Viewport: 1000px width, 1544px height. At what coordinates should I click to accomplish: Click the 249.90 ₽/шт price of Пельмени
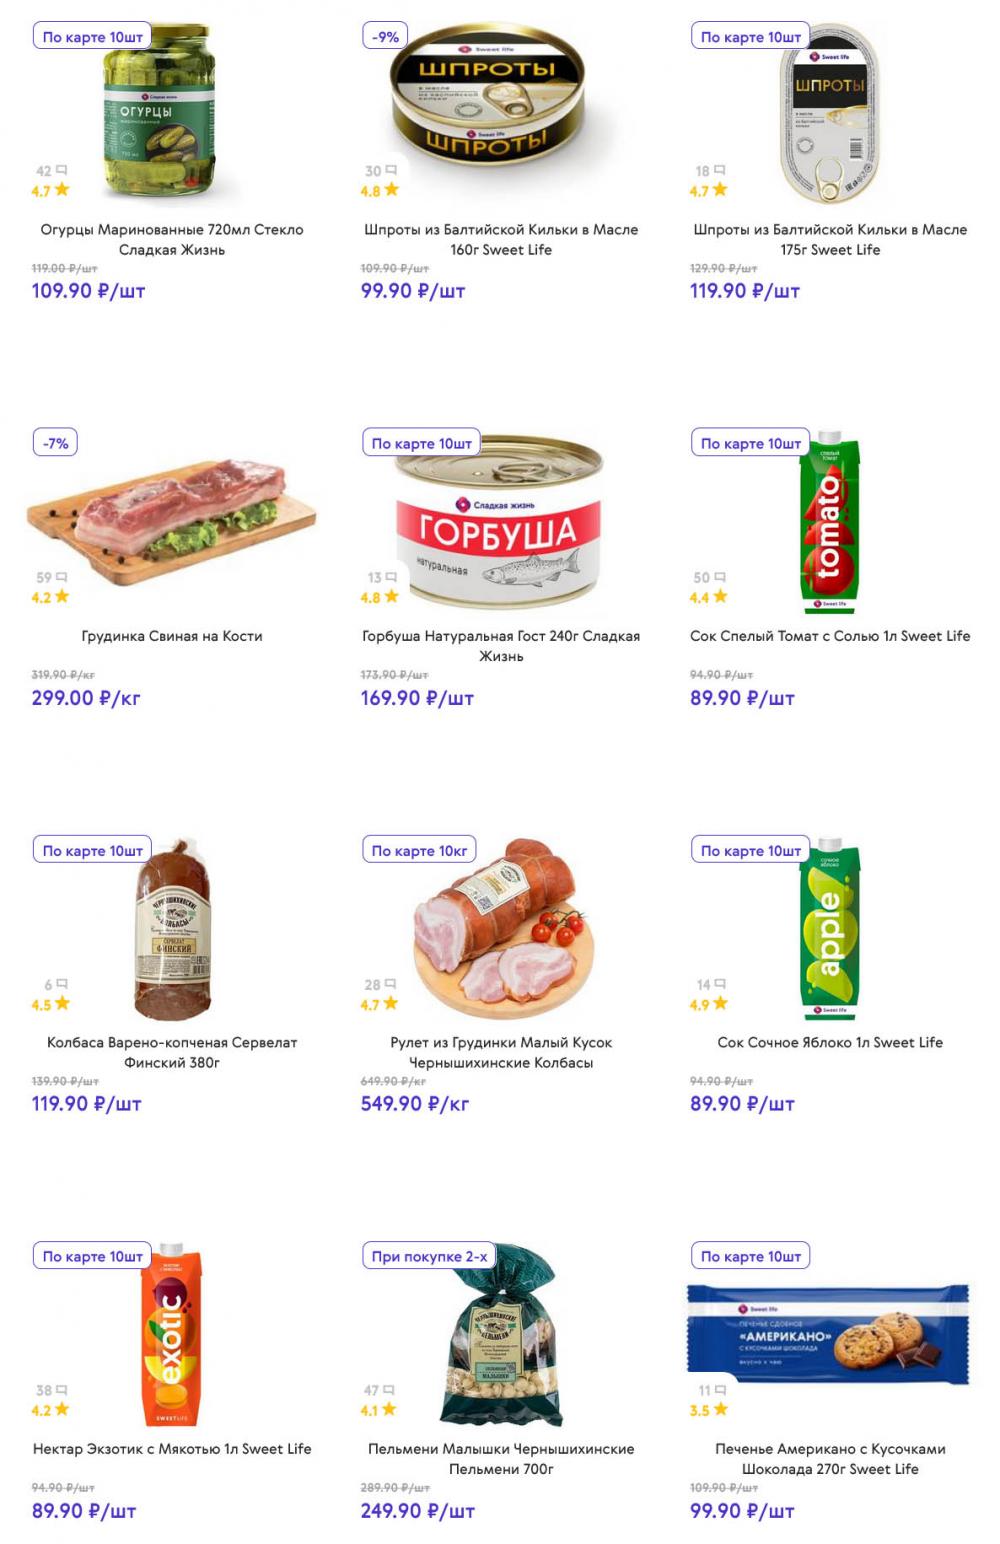click(418, 1510)
